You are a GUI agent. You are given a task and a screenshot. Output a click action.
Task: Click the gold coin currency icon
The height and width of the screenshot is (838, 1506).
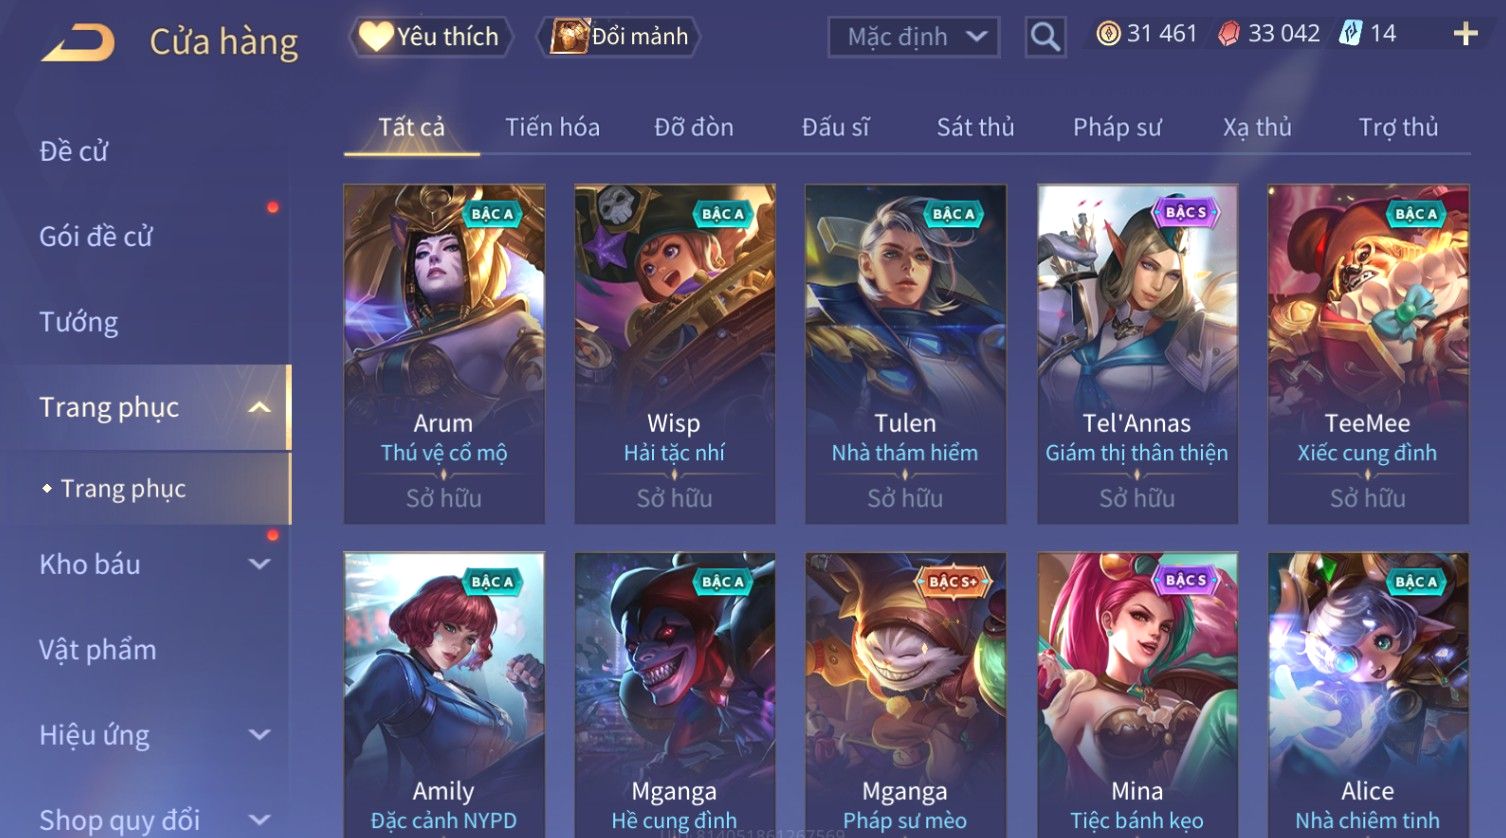[1108, 34]
